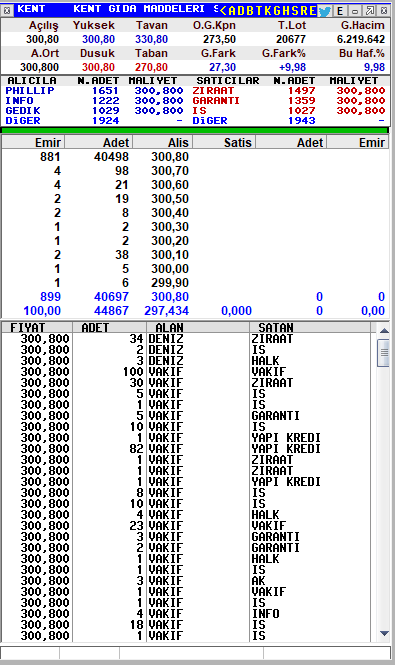
Task: Click the SATICILAR header in broker summary
Action: [228, 81]
